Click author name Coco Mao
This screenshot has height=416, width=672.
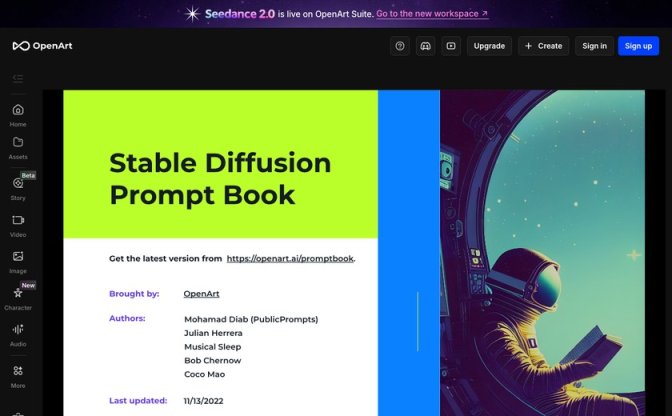[x=204, y=374]
